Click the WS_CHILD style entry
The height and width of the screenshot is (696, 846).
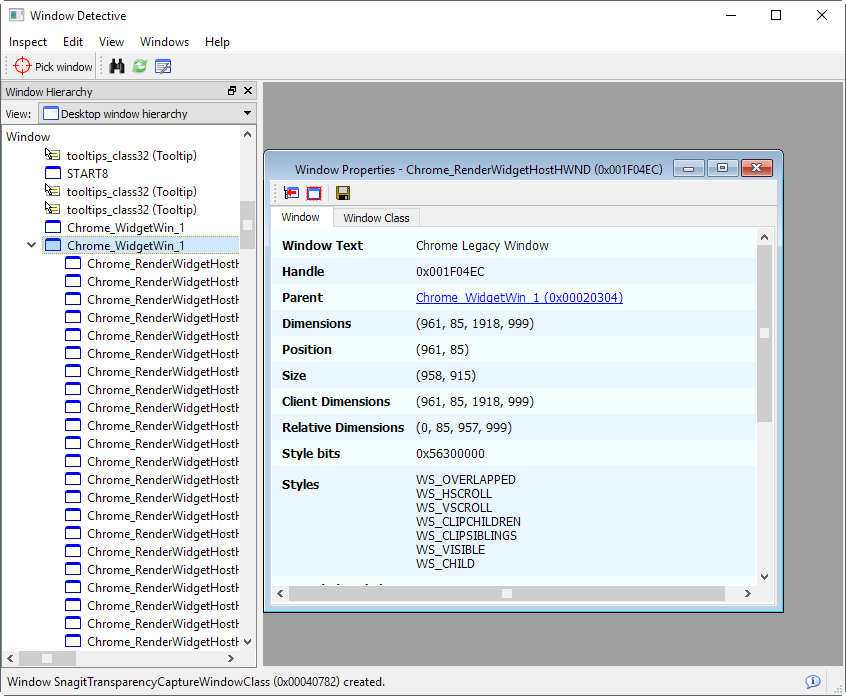[445, 564]
